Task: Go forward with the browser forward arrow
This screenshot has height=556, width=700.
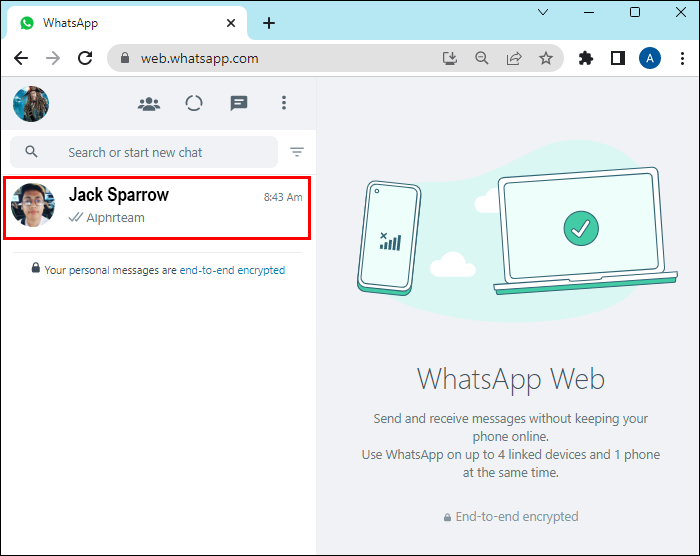Action: (x=53, y=58)
